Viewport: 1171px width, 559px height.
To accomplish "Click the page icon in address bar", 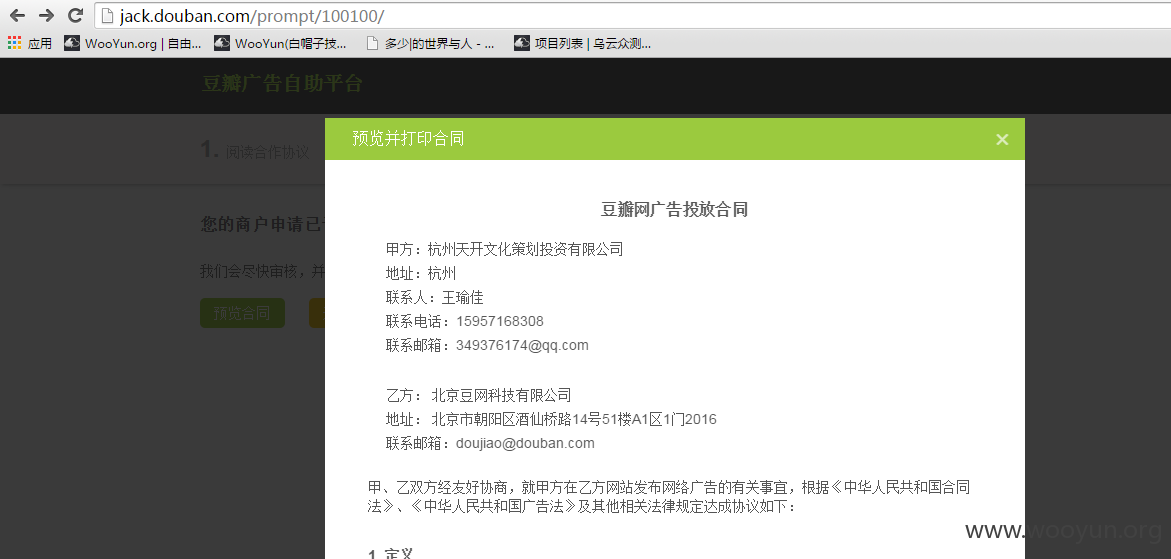I will pyautogui.click(x=108, y=15).
